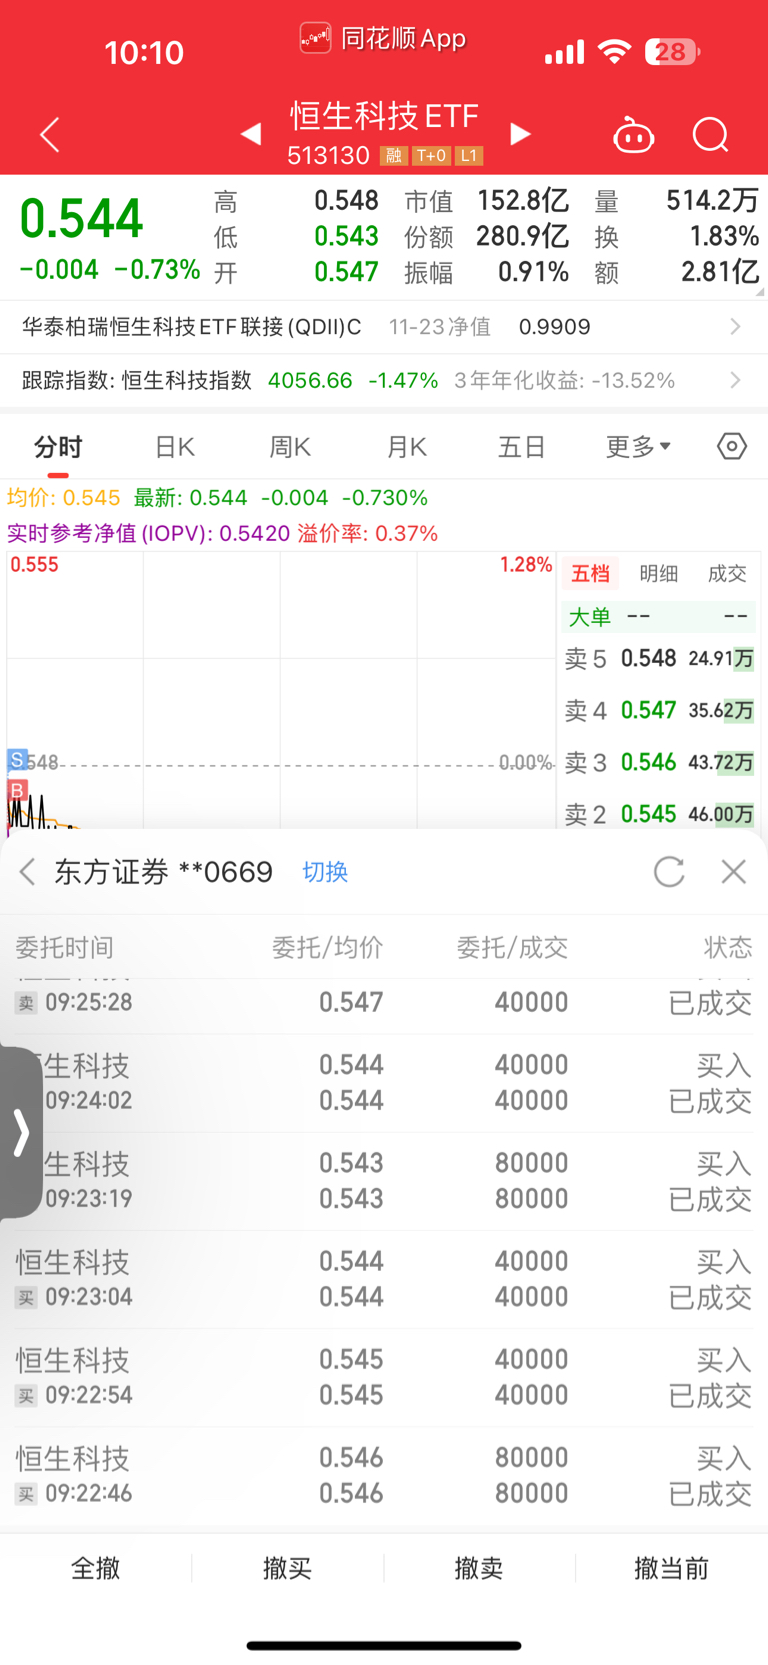Tap 大单 row in order book
Image resolution: width=768 pixels, height=1665 pixels.
658,616
